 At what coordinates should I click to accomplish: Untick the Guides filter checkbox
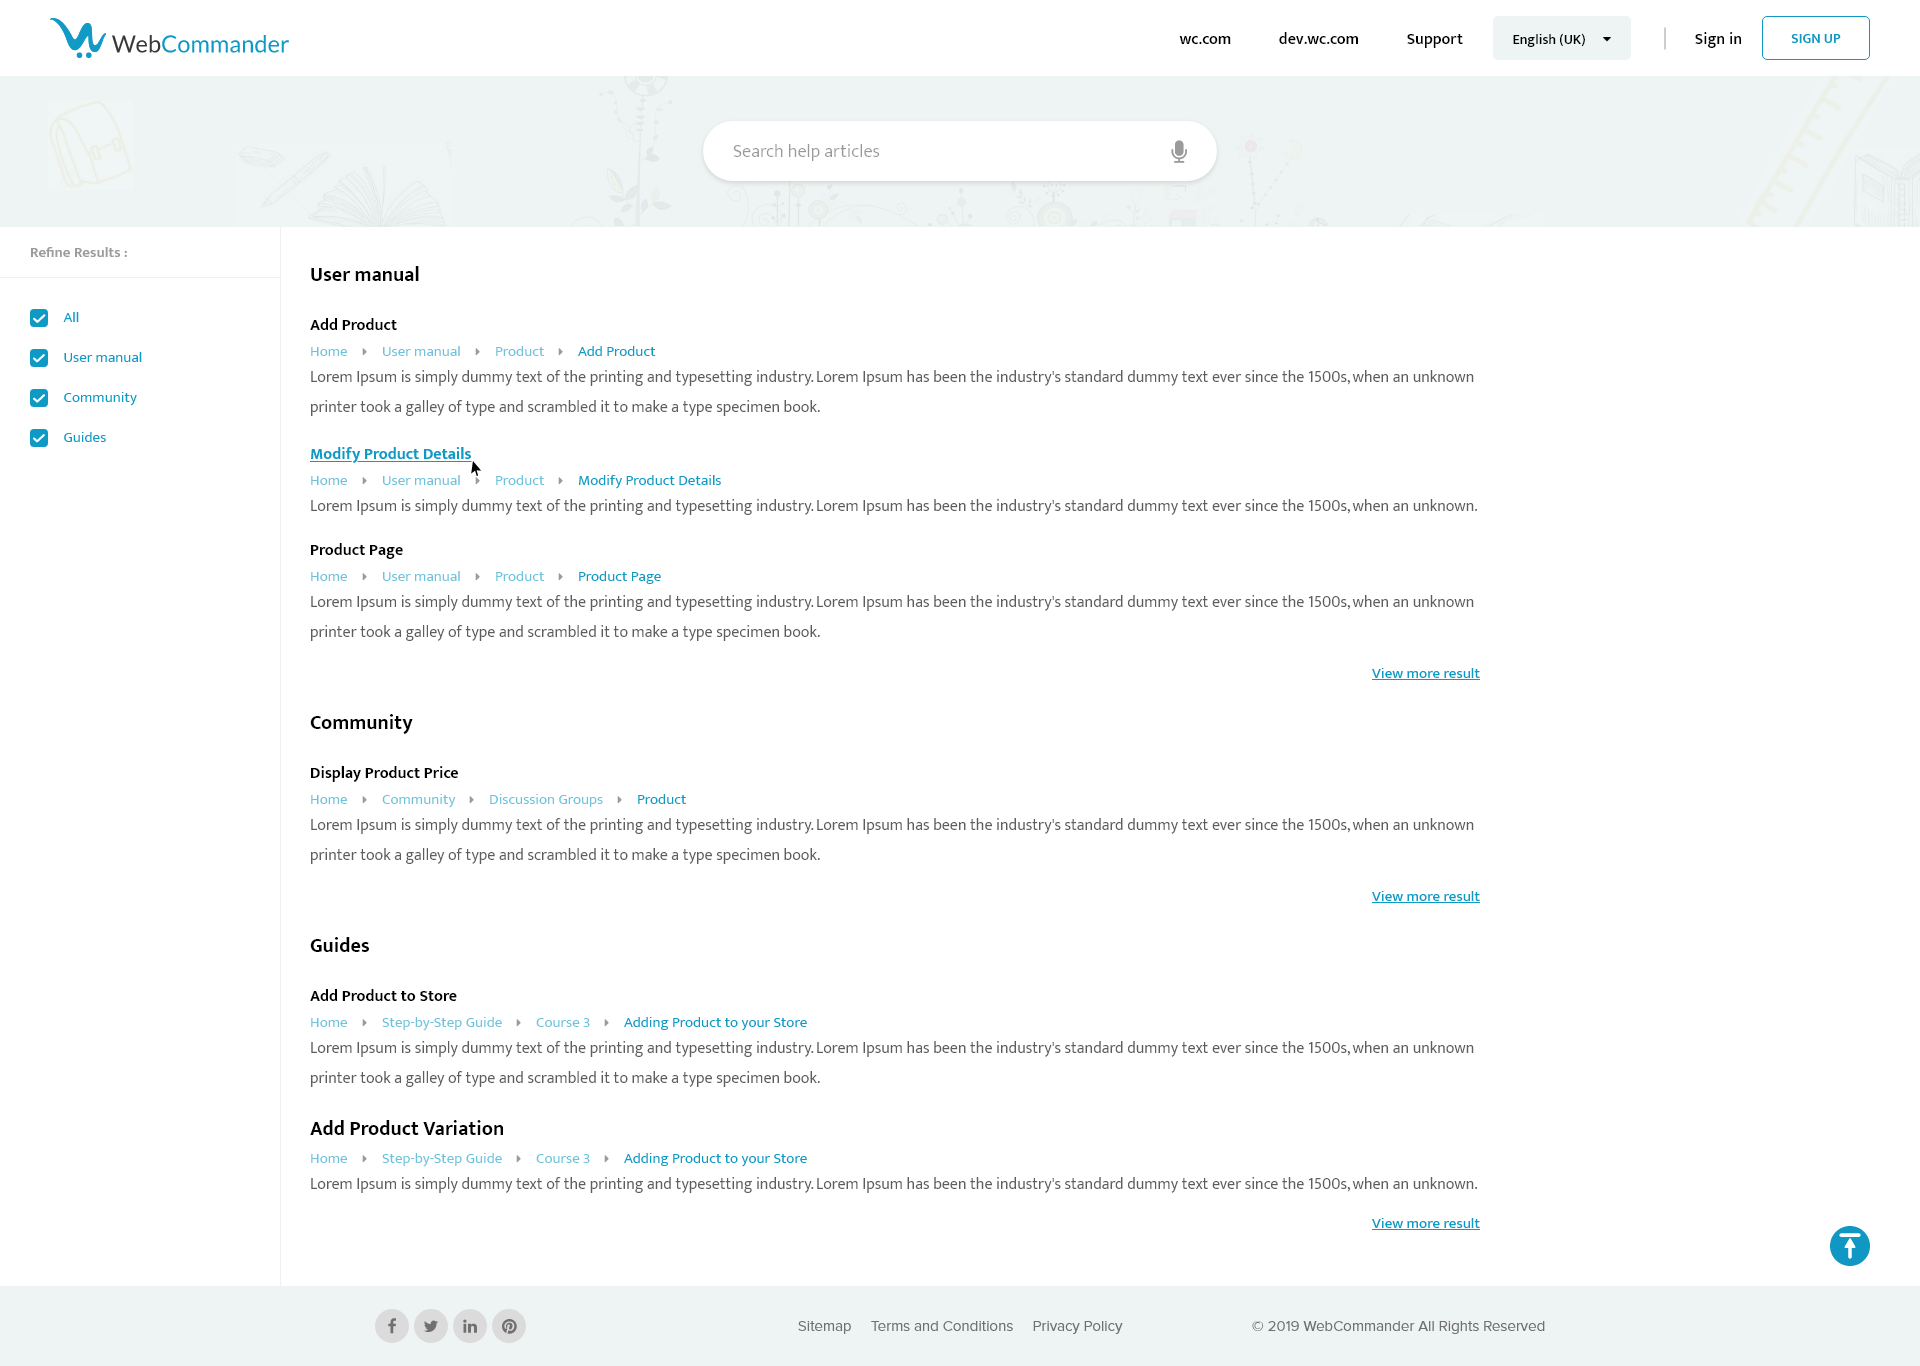[39, 438]
